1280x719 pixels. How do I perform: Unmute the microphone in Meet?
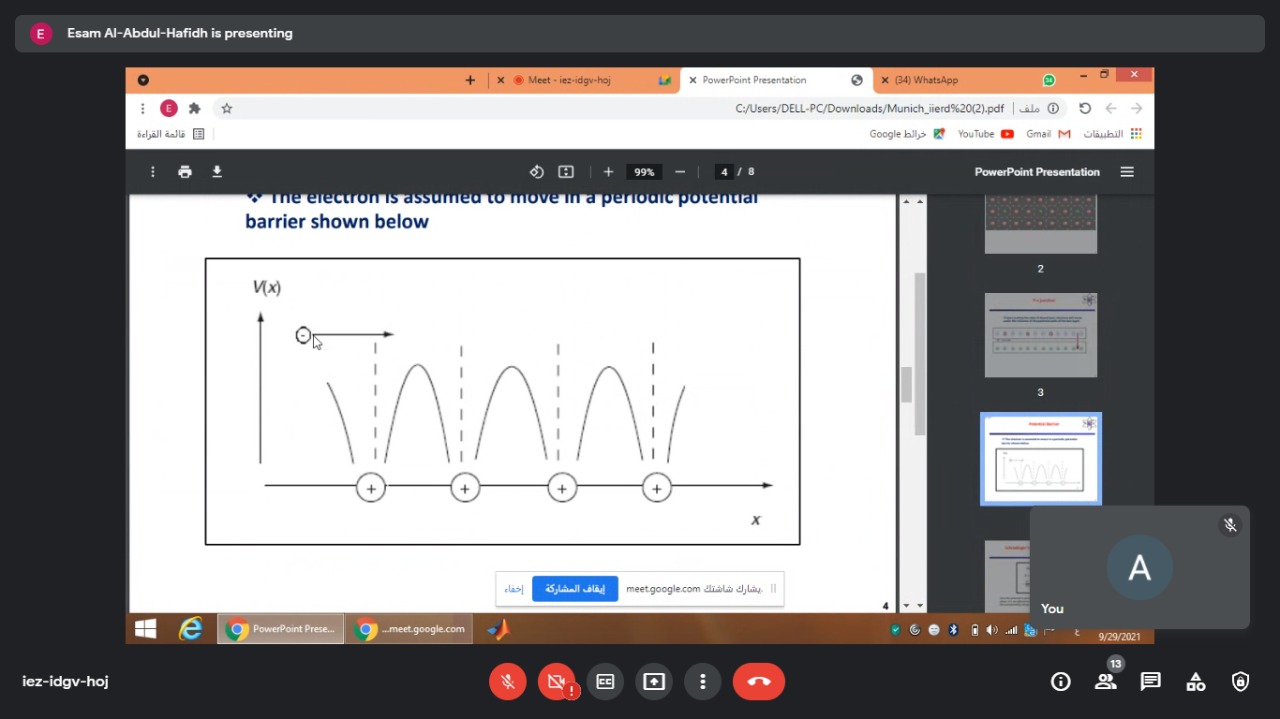(x=508, y=682)
